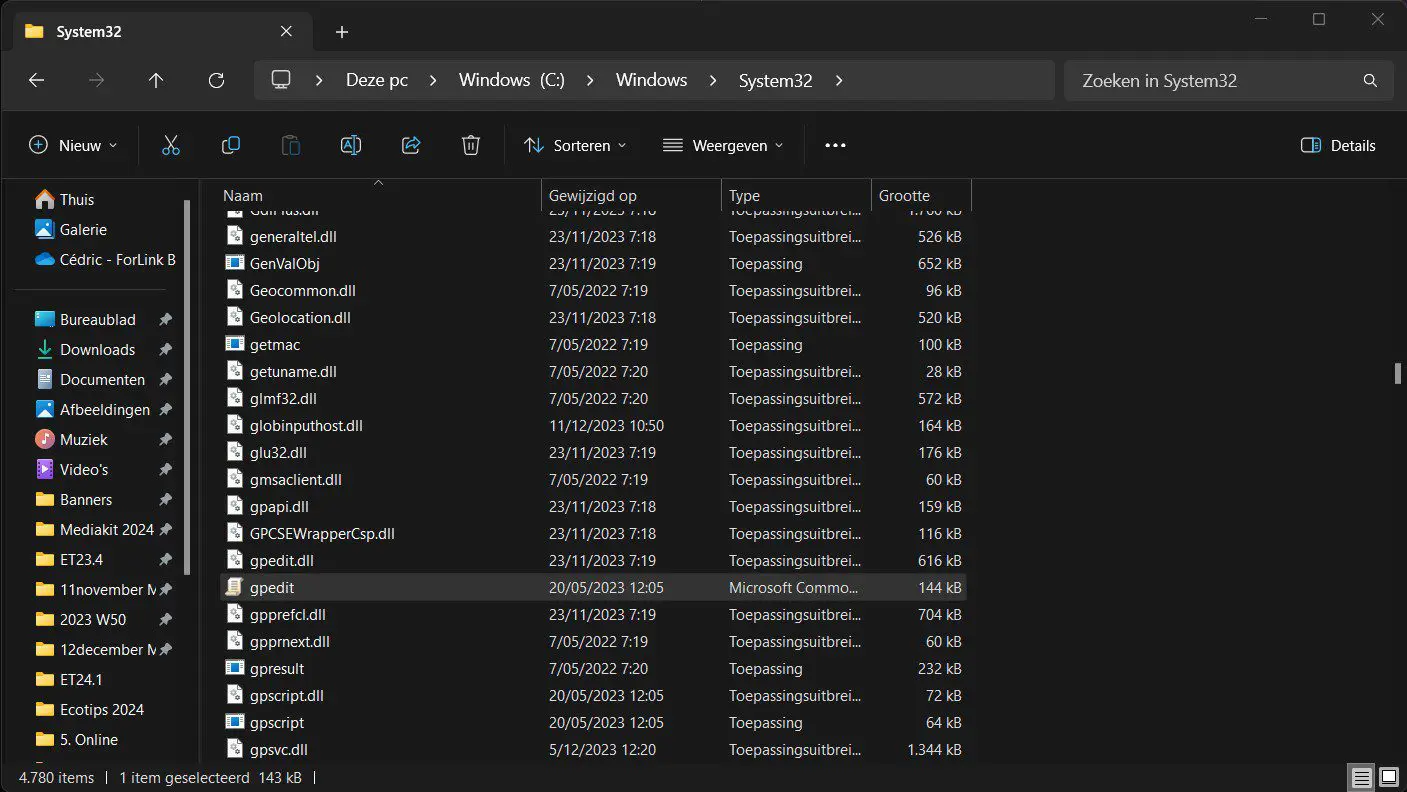Click the Delete trash can icon
1407x792 pixels.
point(471,145)
